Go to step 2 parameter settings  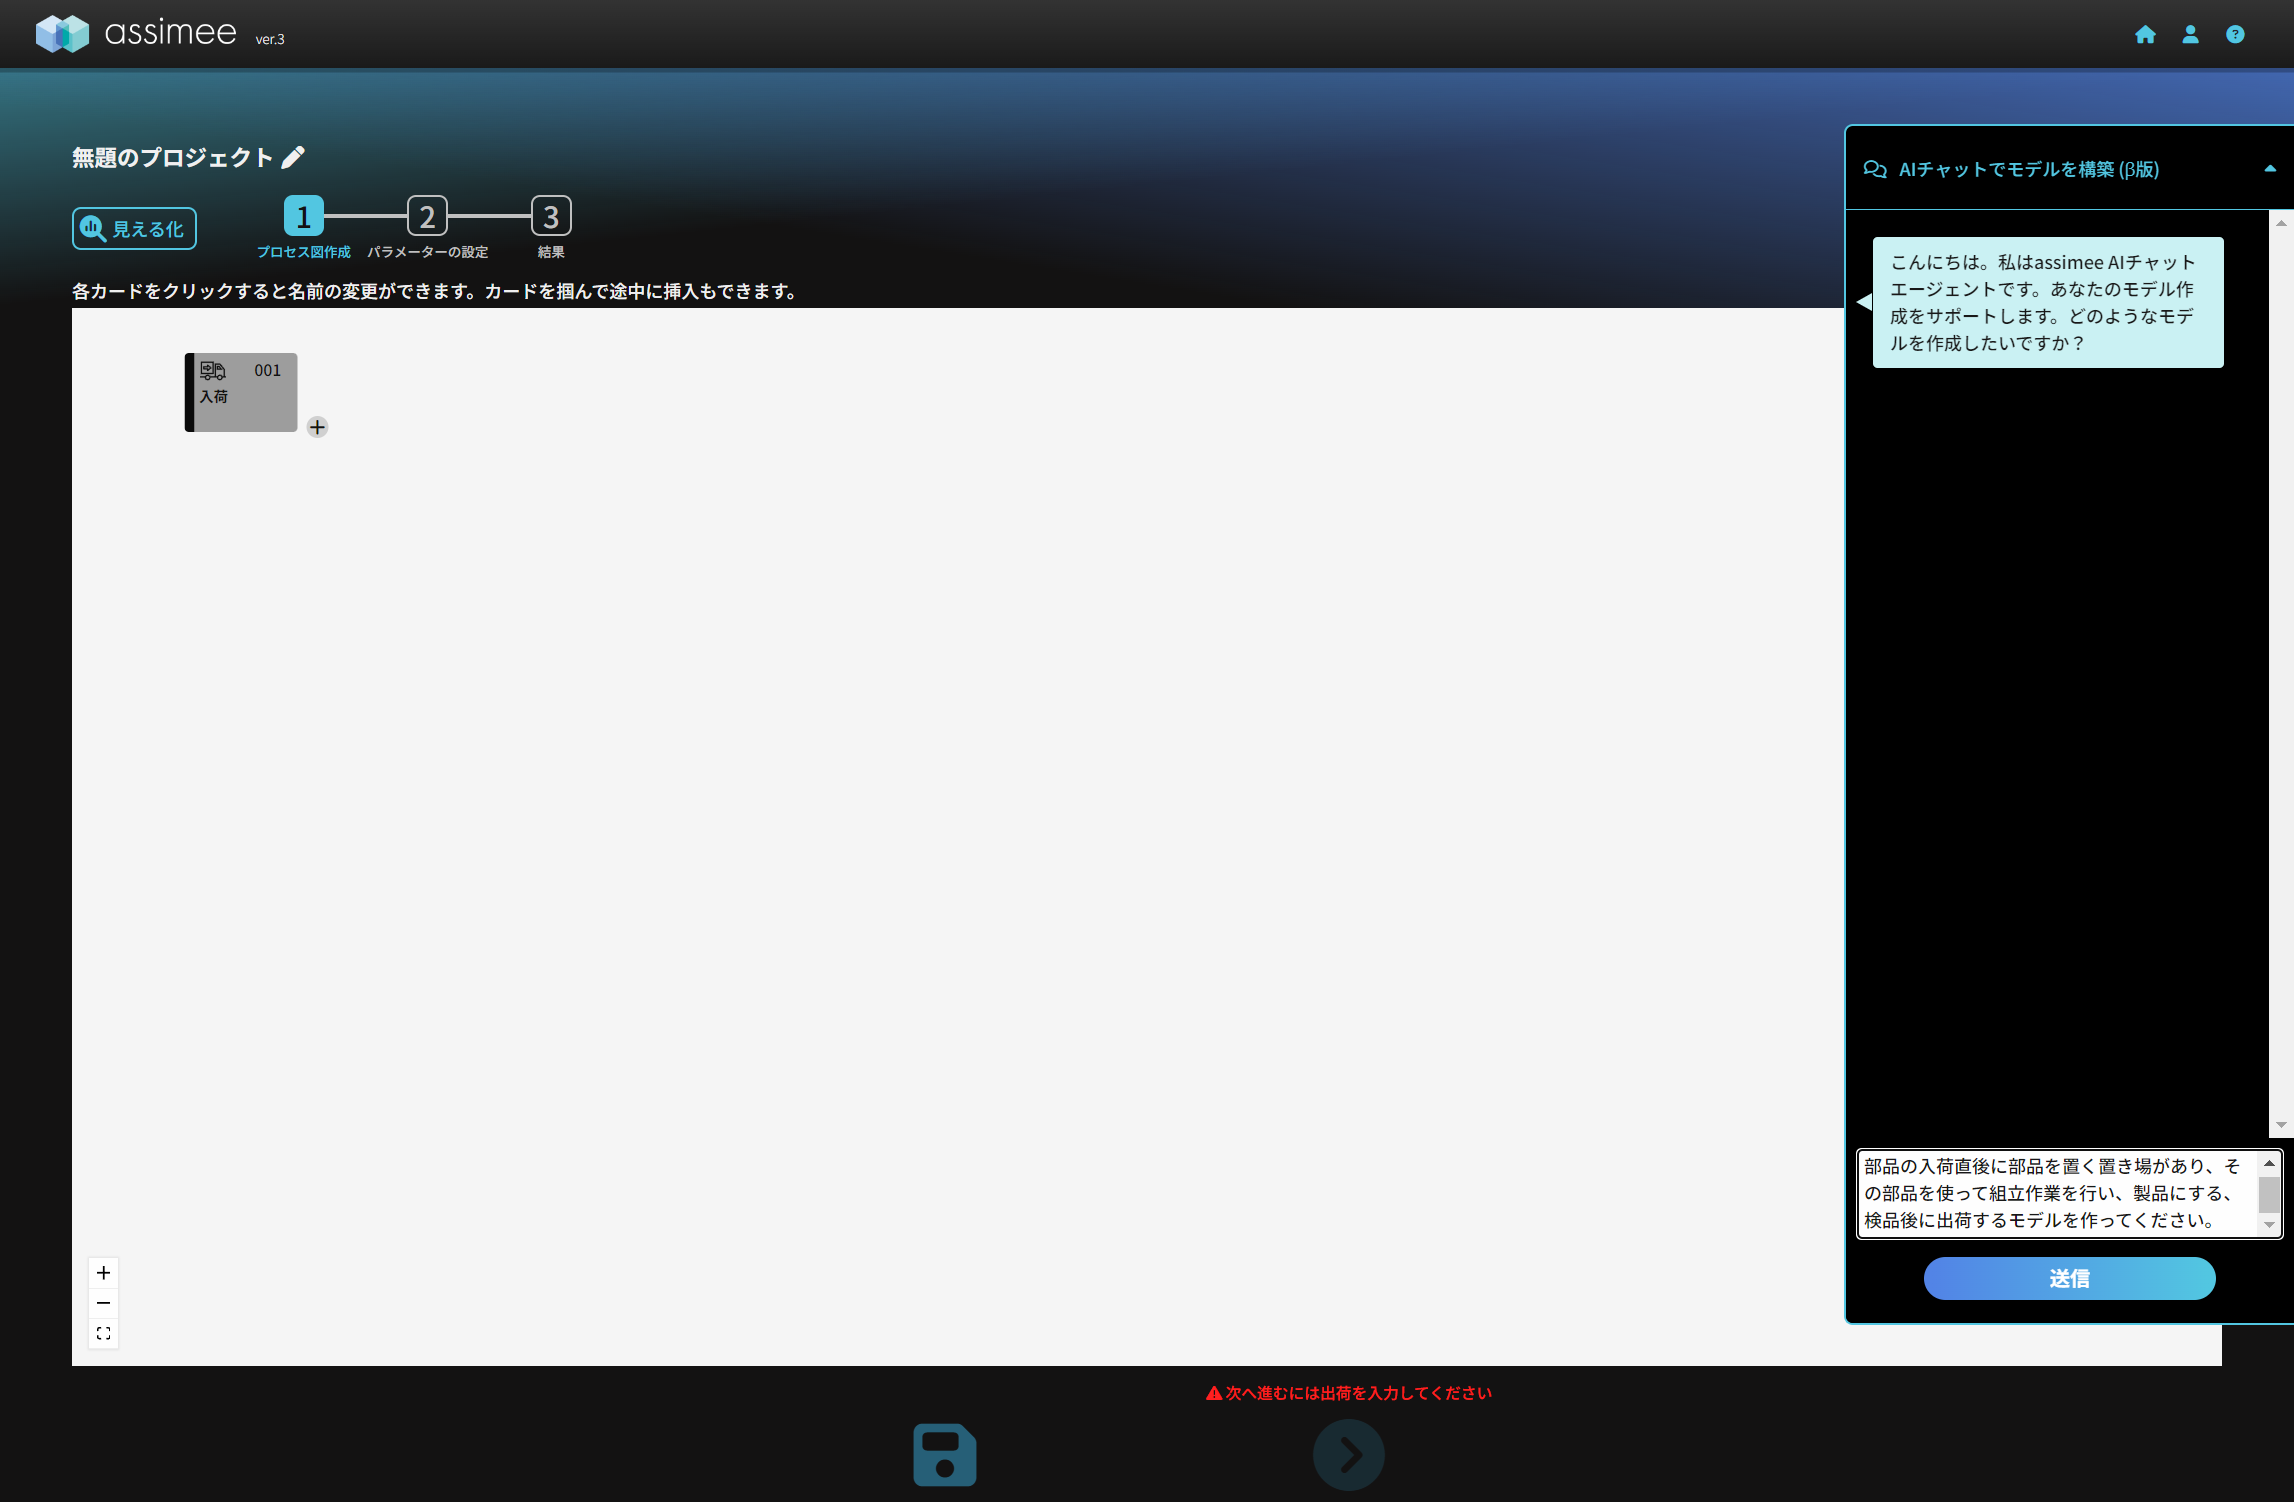[x=427, y=217]
